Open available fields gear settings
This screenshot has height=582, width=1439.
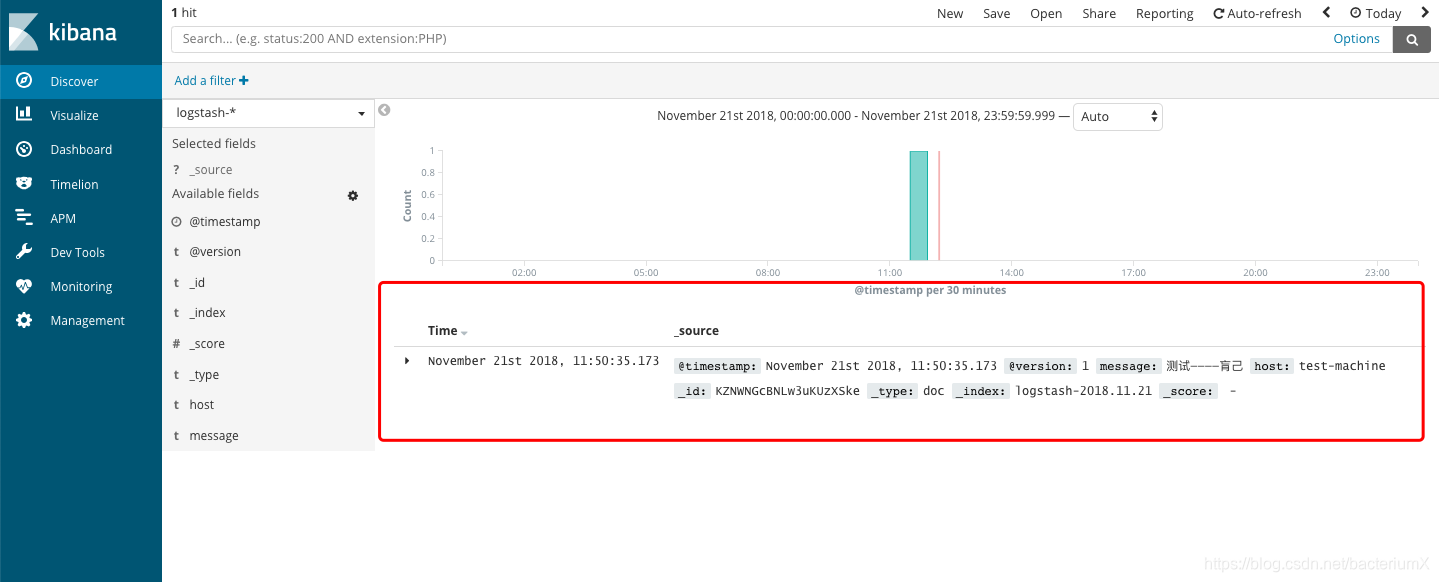[353, 196]
